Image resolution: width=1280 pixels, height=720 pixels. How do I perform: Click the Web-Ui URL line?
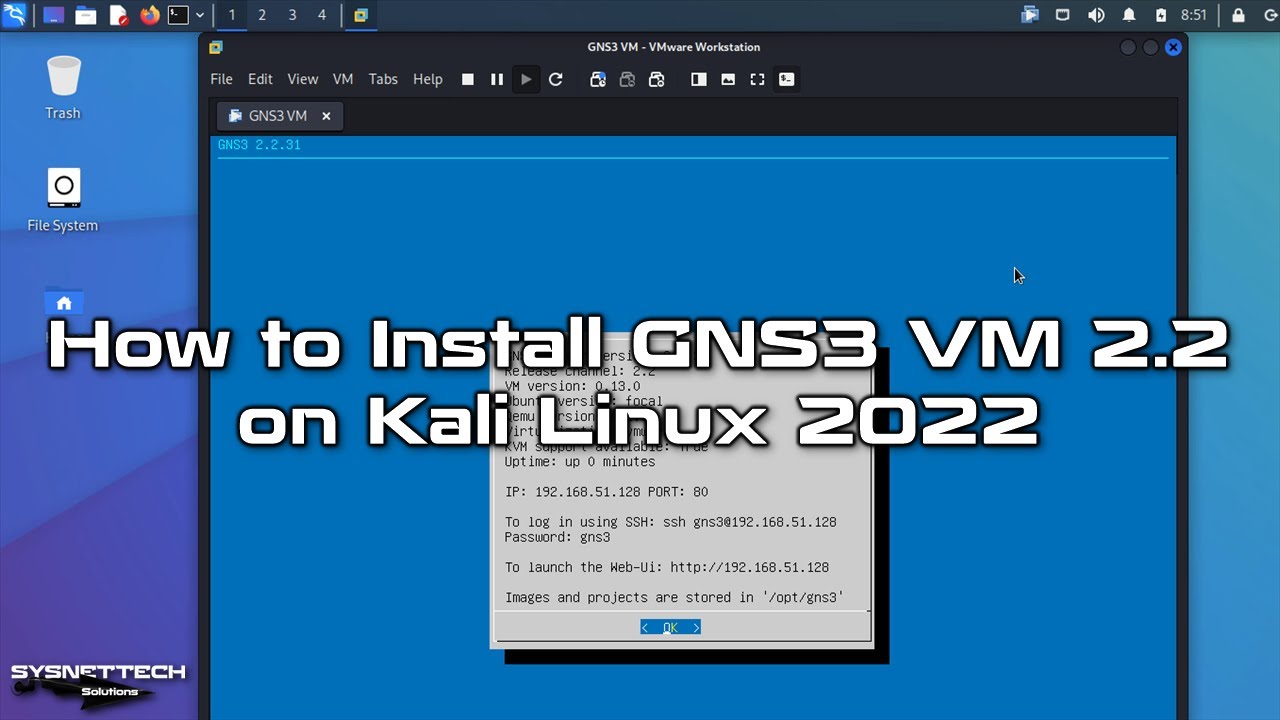(667, 567)
